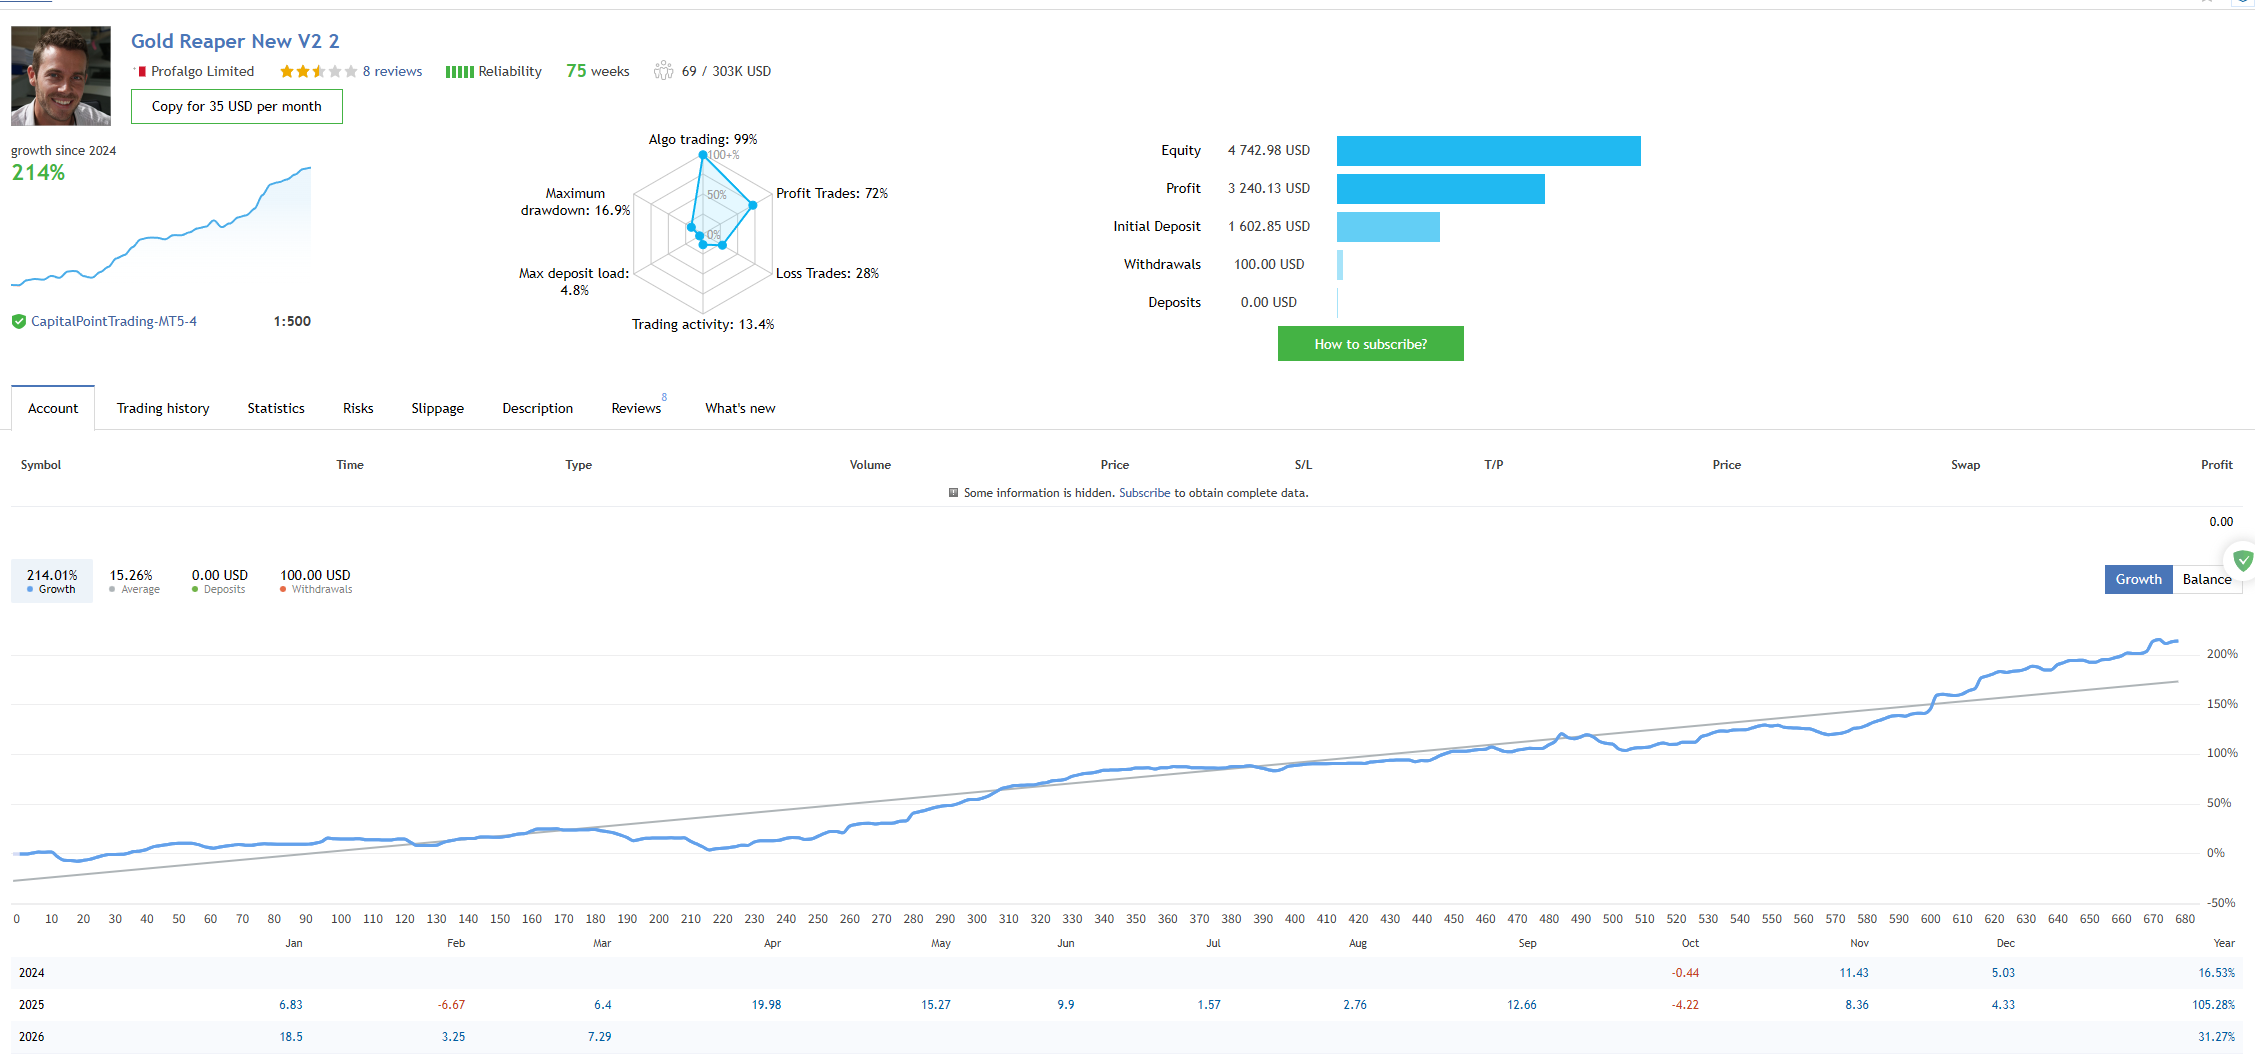Viewport: 2255px width, 1054px height.
Task: Toggle the Deposits series in chart legend
Action: (219, 581)
